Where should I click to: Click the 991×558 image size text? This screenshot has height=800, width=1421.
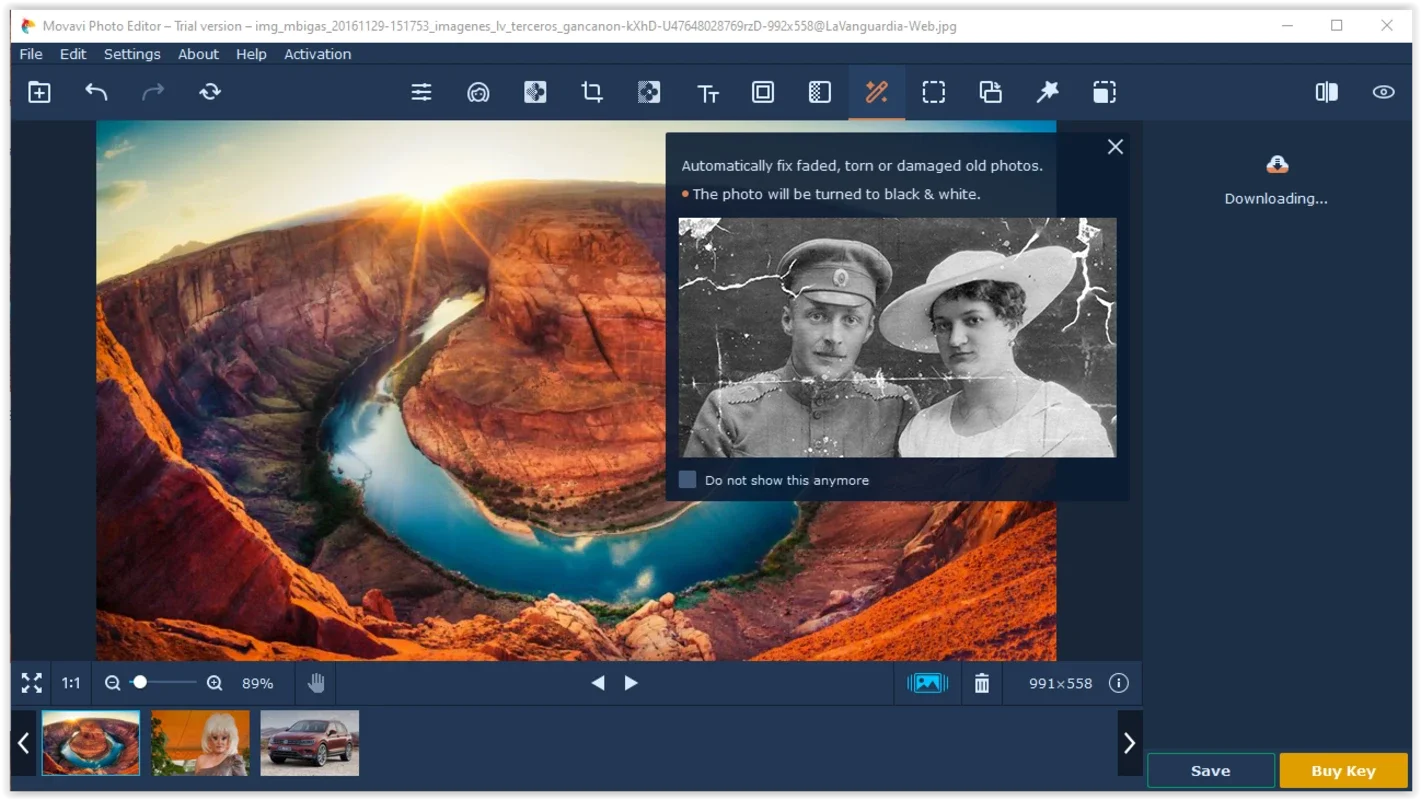coord(1060,684)
